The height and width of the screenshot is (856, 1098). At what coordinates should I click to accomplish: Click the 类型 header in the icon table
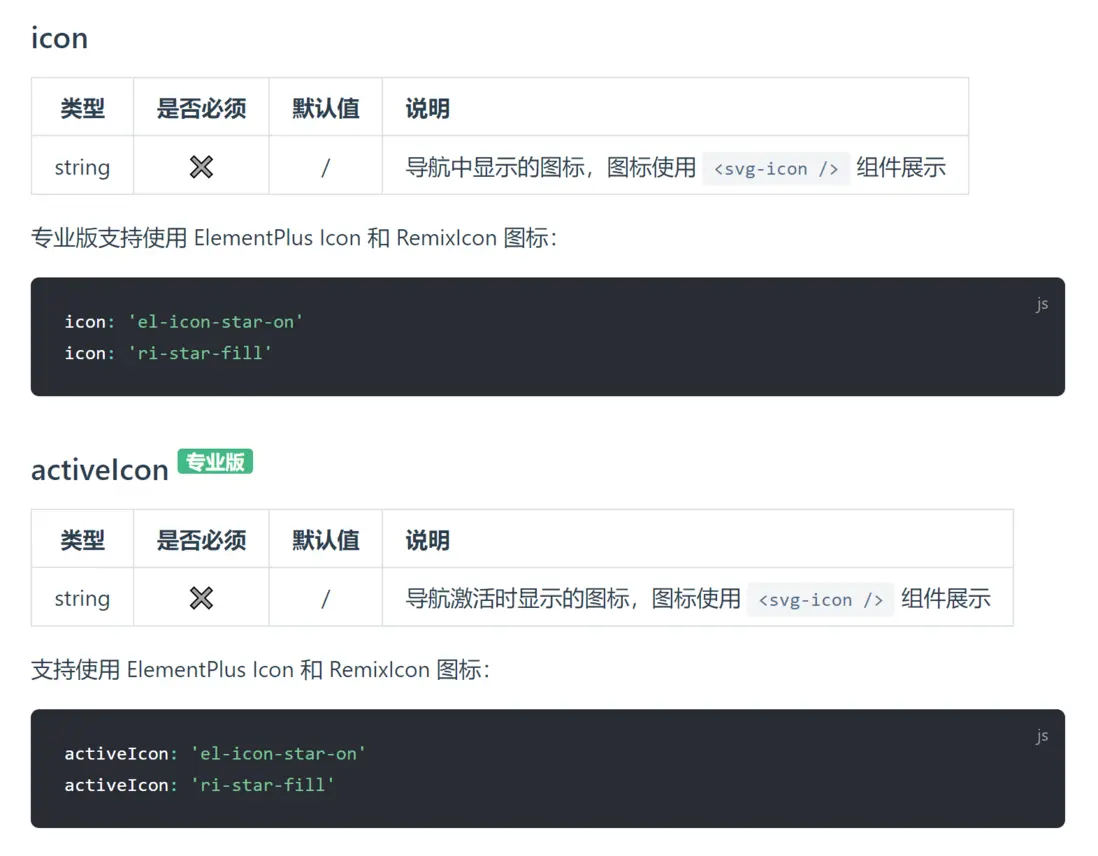click(x=82, y=108)
